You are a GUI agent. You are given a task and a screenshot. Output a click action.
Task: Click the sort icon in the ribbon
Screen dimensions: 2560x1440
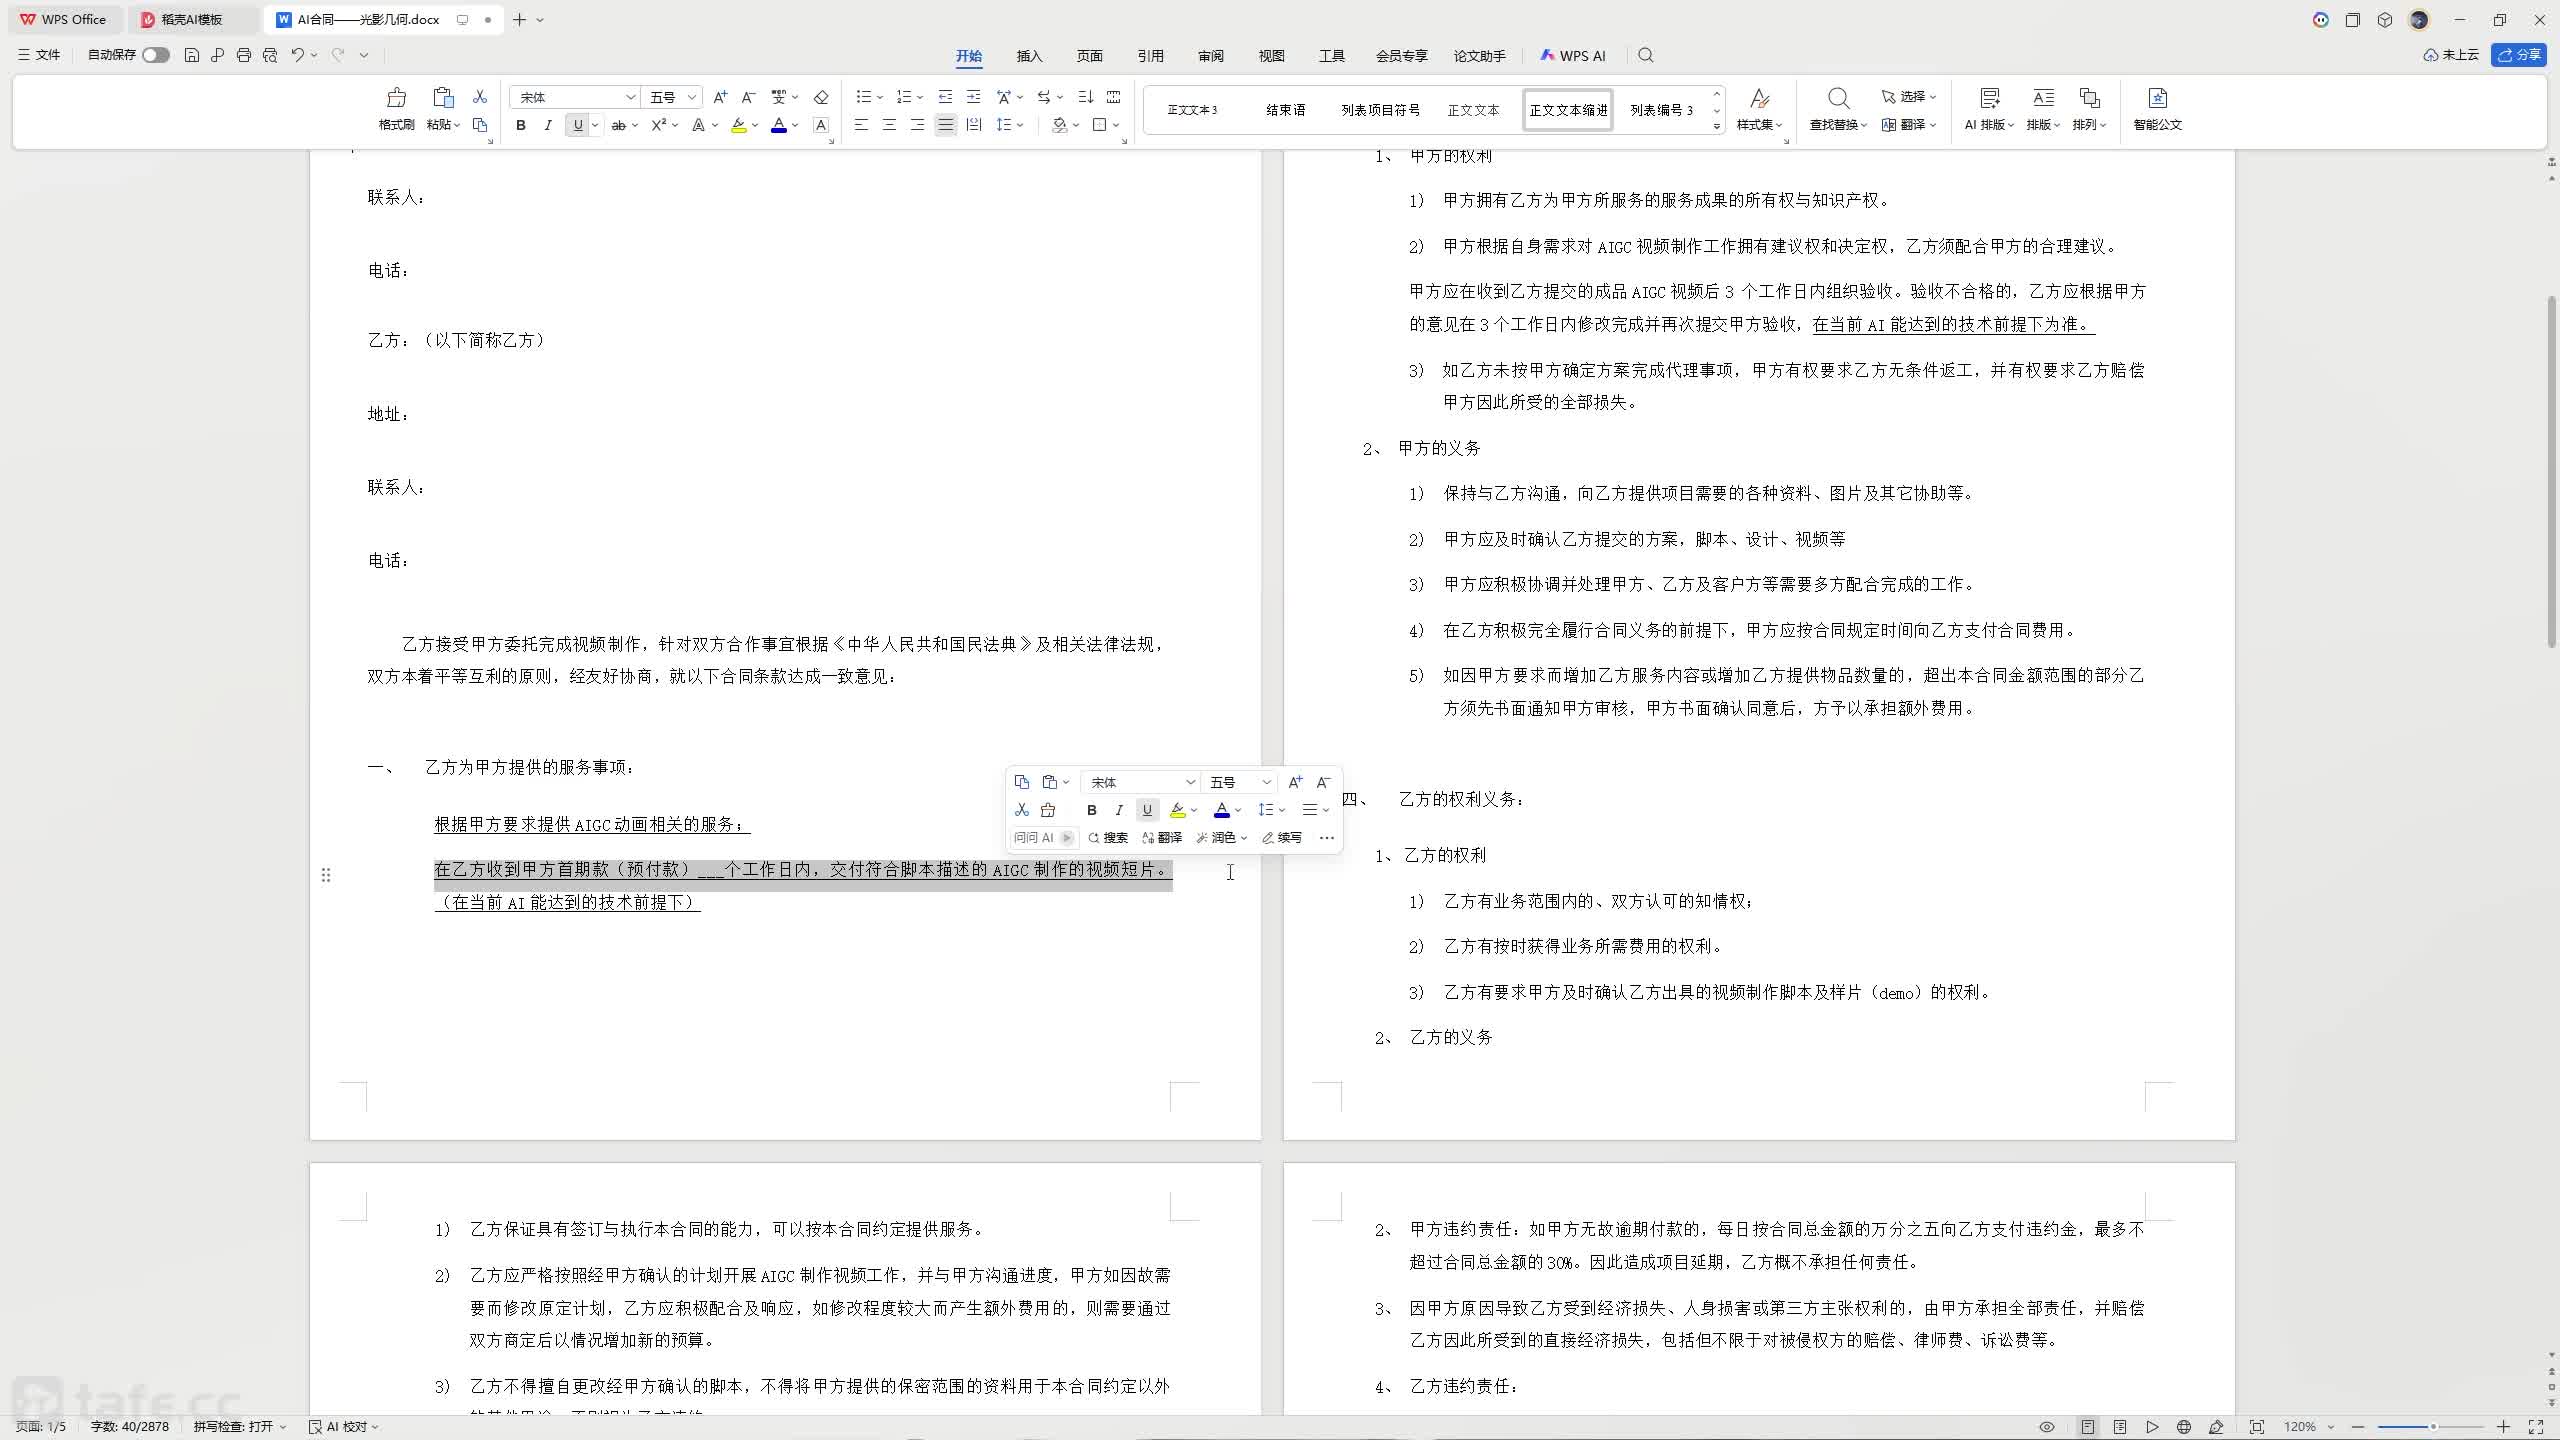[1086, 97]
